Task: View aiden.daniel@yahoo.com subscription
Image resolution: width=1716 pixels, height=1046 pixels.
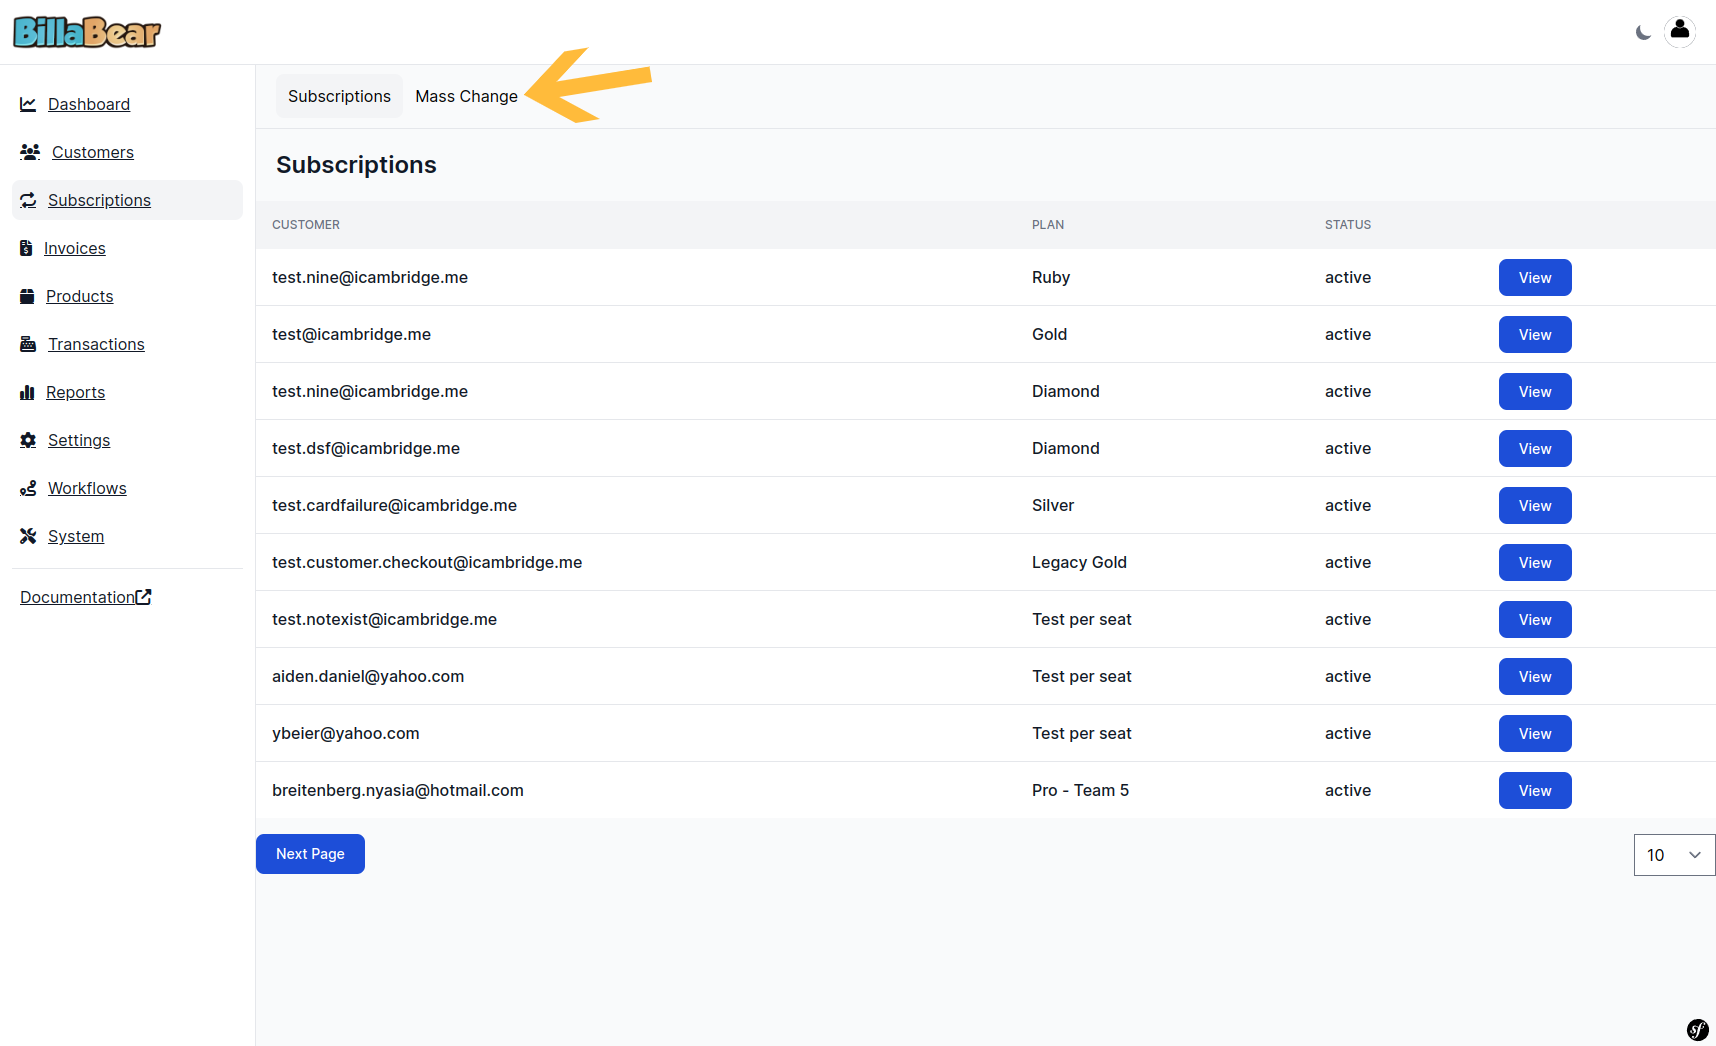Action: (1535, 676)
